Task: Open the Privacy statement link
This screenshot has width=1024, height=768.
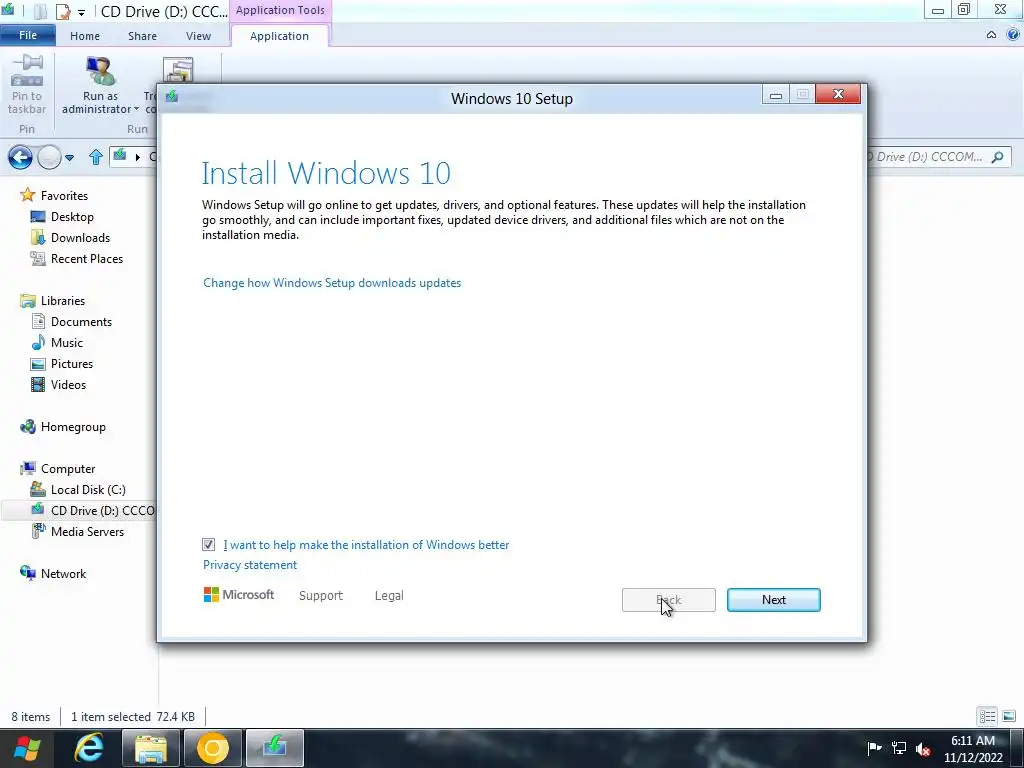Action: tap(249, 565)
